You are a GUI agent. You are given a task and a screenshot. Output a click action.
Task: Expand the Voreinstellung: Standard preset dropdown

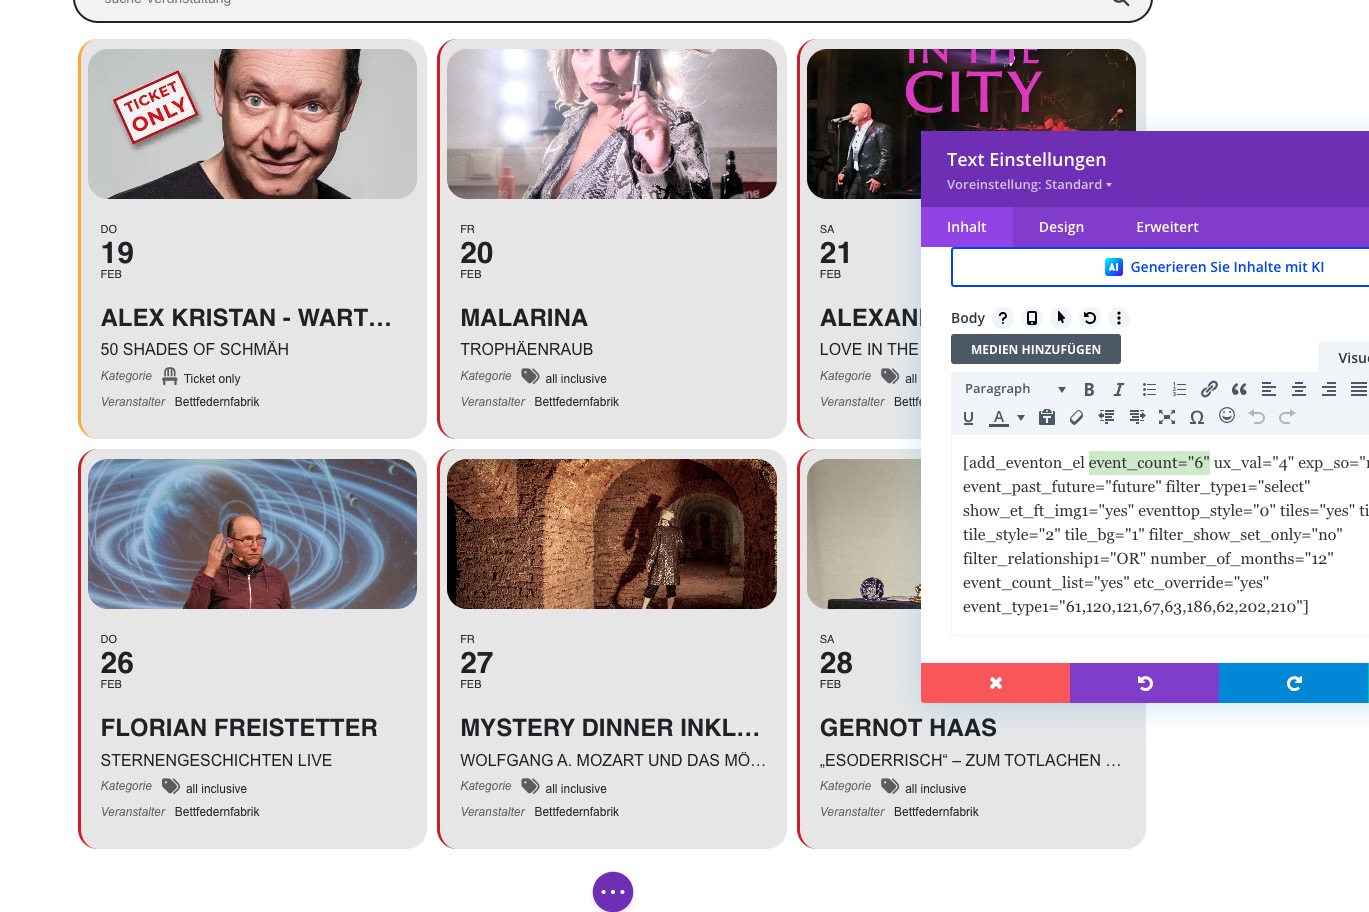[1029, 185]
